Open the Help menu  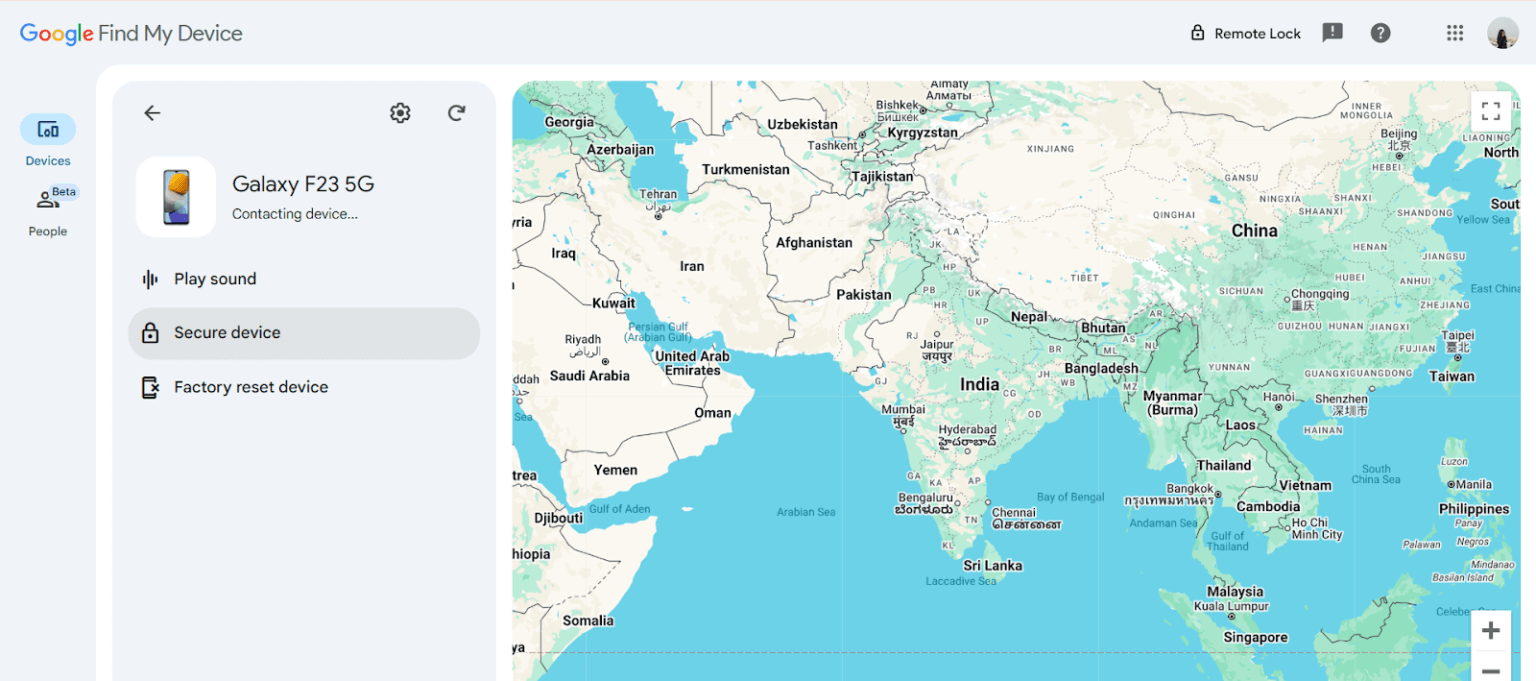pos(1380,32)
